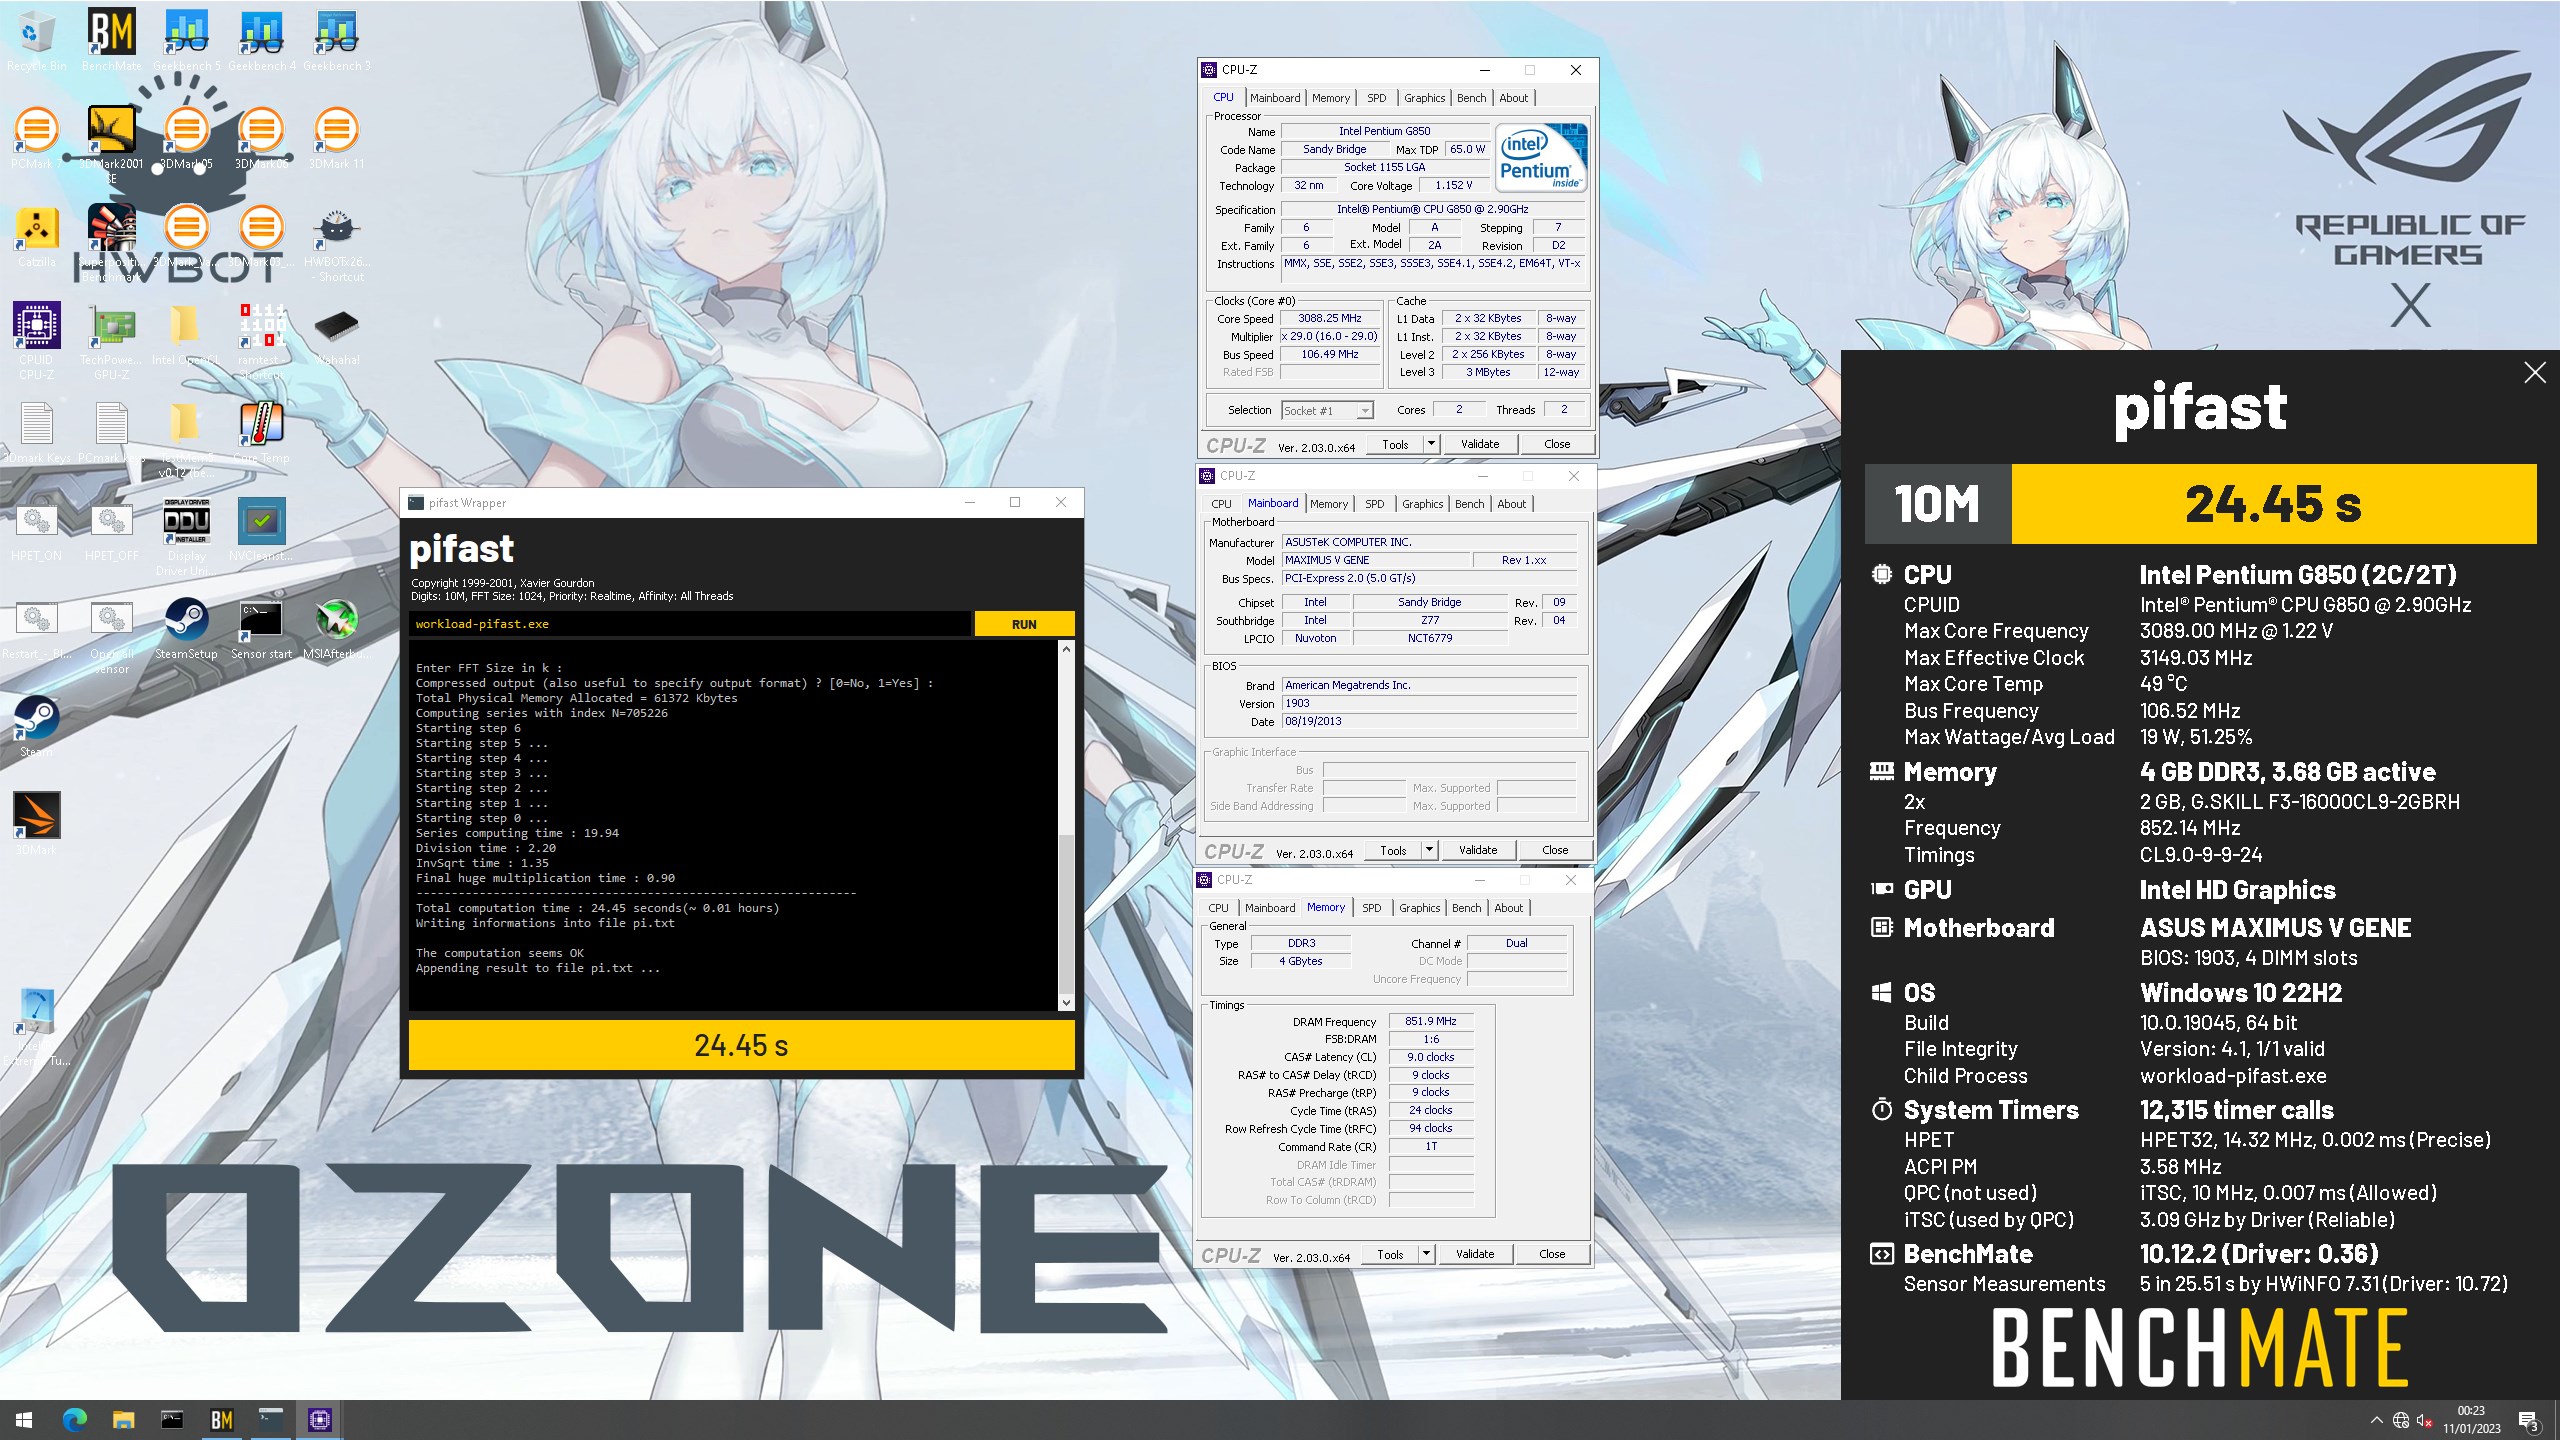Click Validate in the top CPU-Z window
Screen dimensions: 2560x1440
pos(1480,444)
